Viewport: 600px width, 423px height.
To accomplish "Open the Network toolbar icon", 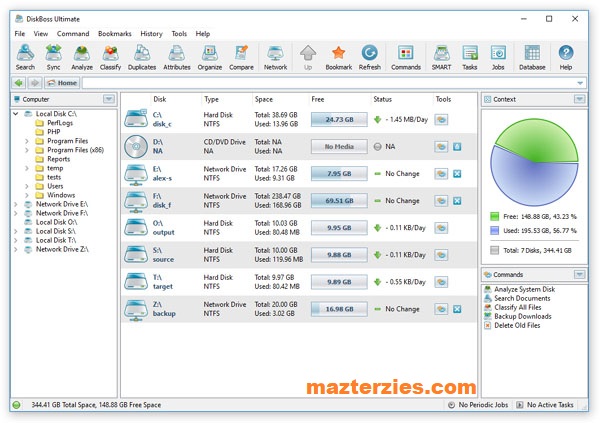I will pos(275,57).
